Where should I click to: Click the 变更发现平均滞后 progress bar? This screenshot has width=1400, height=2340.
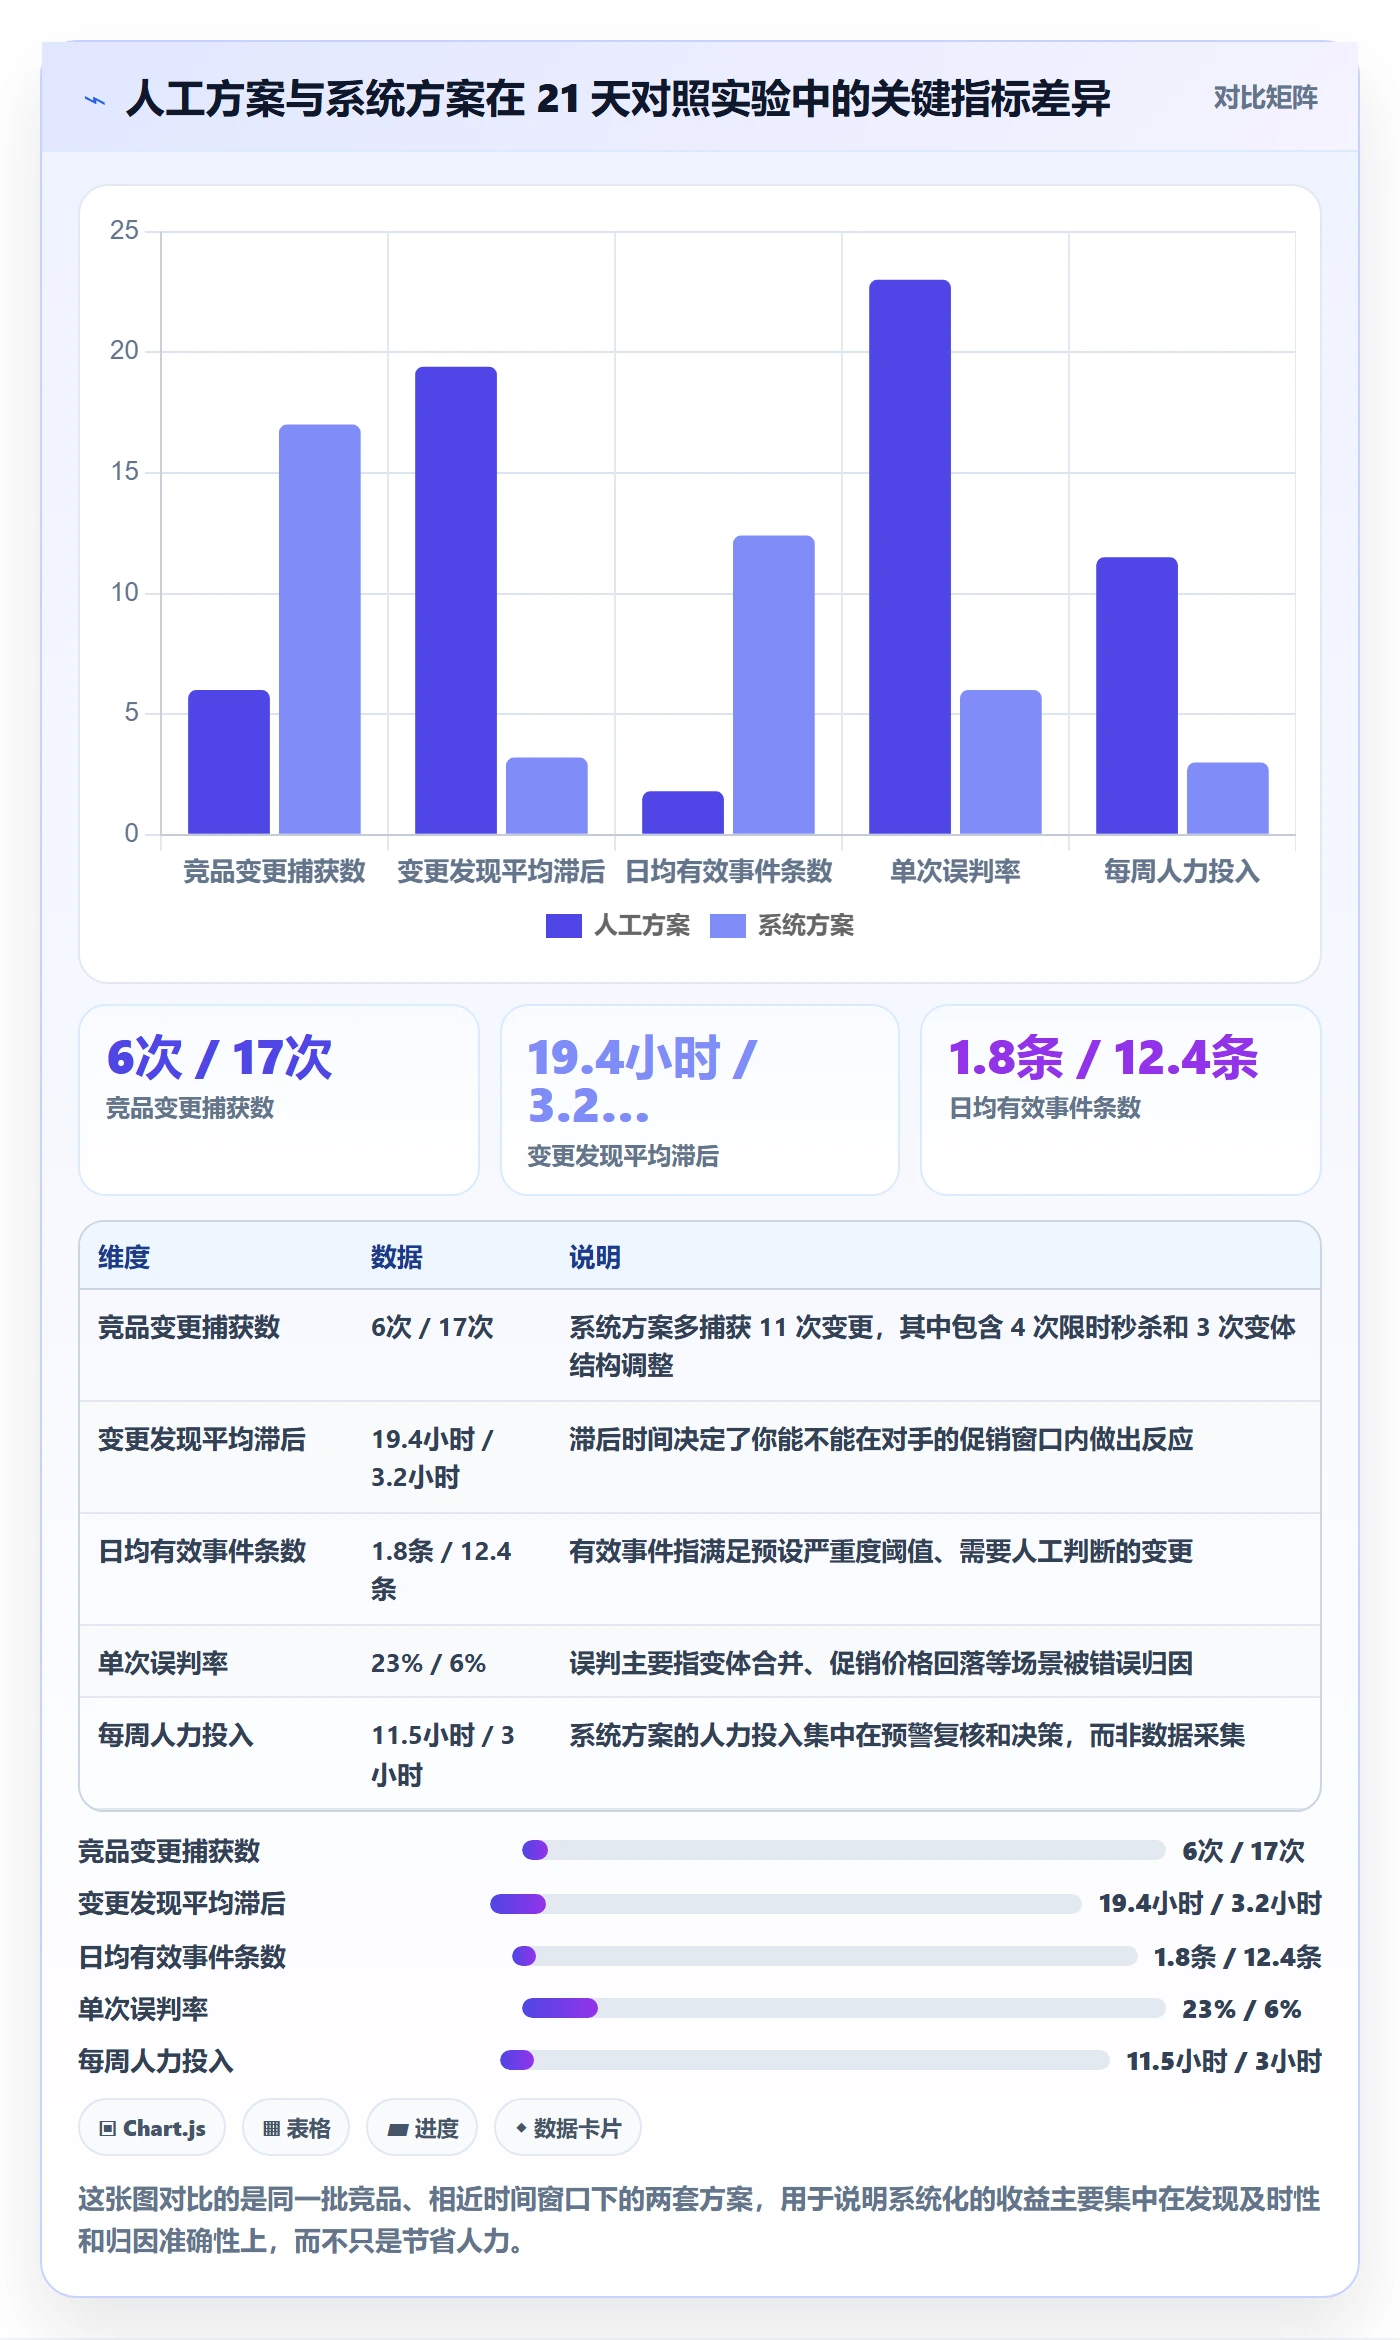pos(785,1903)
